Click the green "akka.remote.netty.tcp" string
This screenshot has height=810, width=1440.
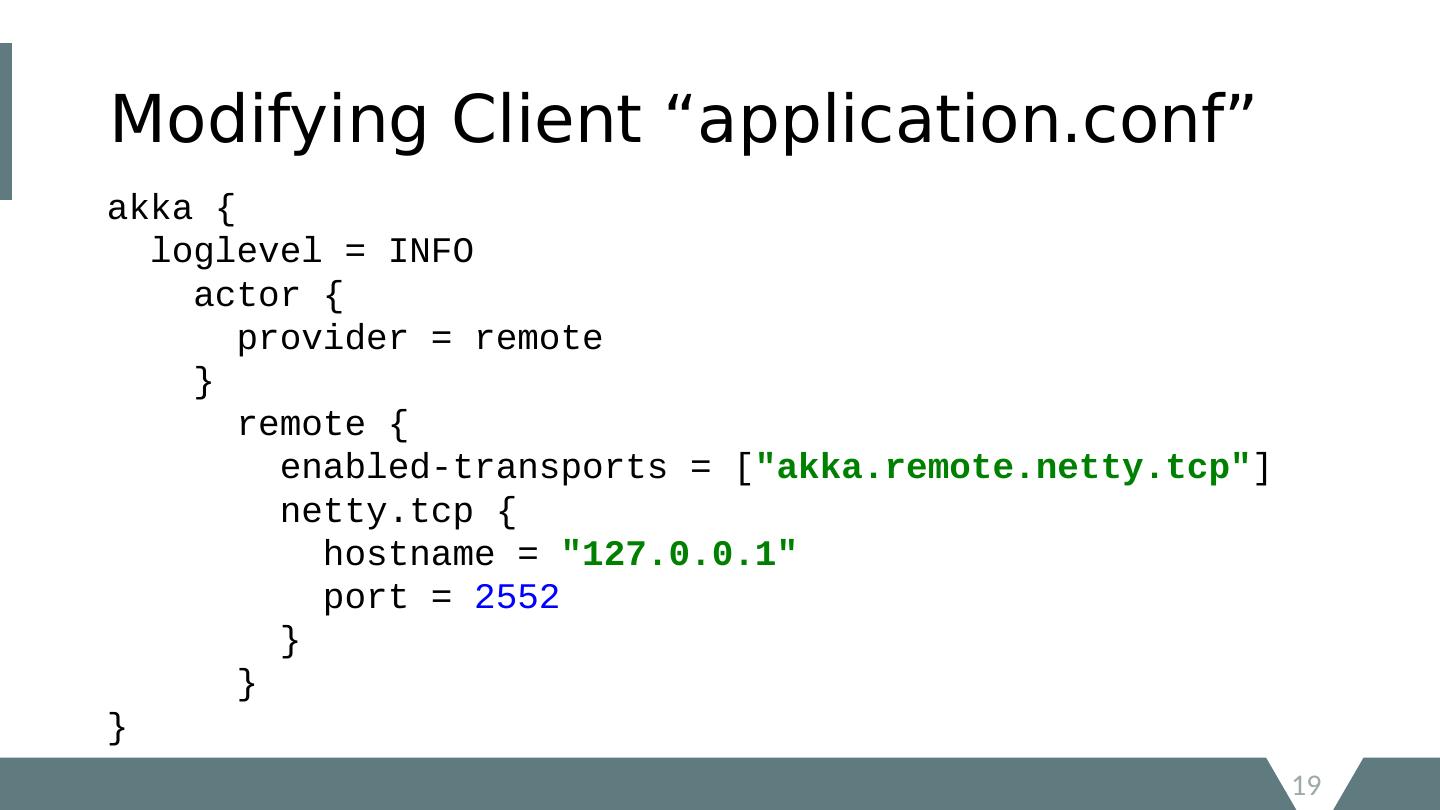(x=1004, y=468)
